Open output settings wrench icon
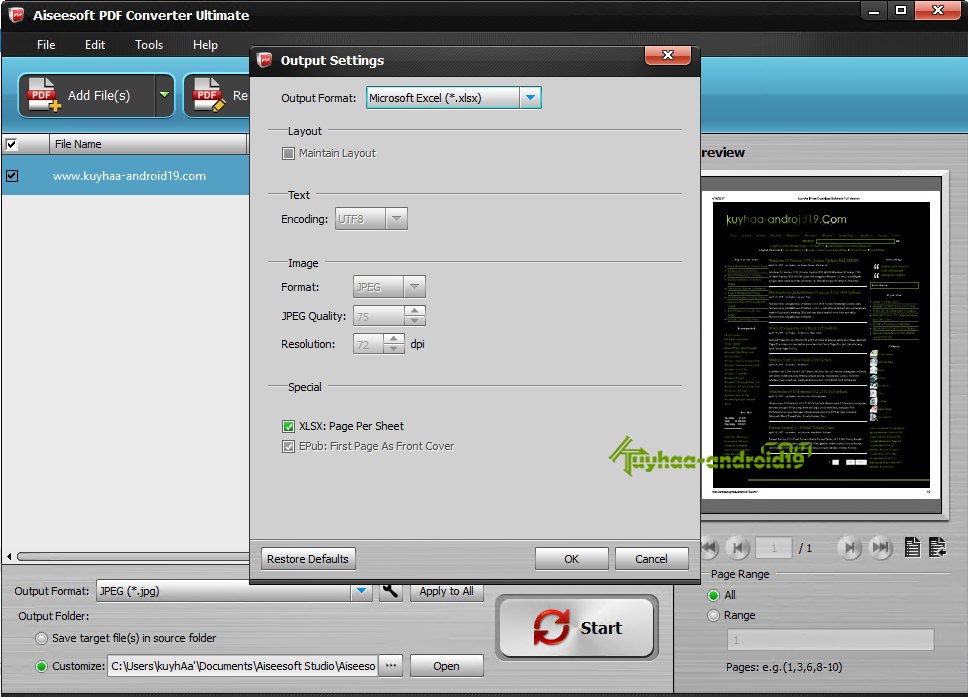 [390, 591]
